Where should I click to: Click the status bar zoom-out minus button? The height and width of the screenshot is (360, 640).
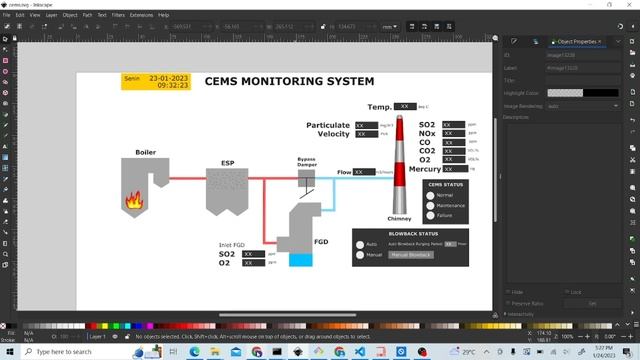point(580,337)
